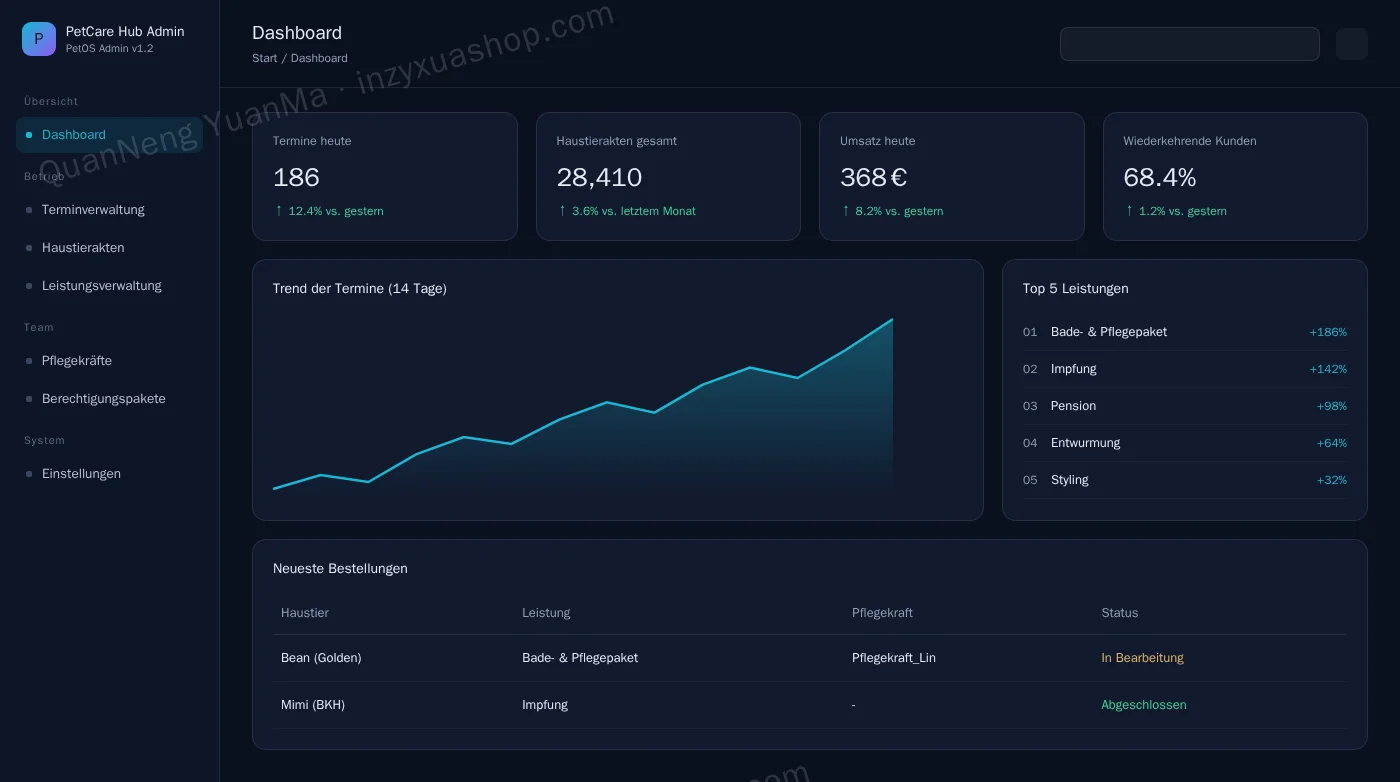The width and height of the screenshot is (1400, 782).
Task: Click the Start breadcrumb link
Action: coord(264,58)
